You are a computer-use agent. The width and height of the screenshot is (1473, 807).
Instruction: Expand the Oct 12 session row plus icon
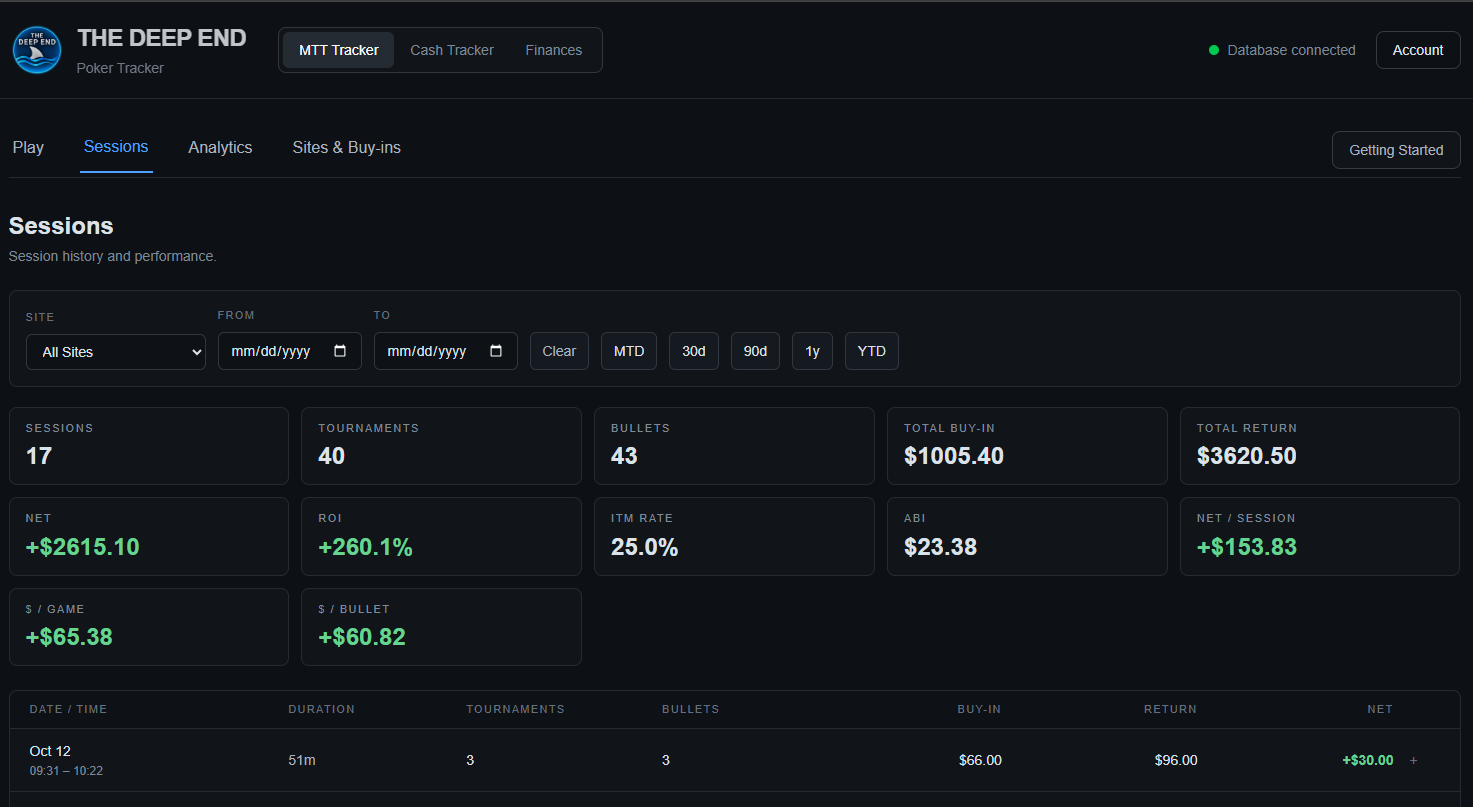click(x=1413, y=760)
